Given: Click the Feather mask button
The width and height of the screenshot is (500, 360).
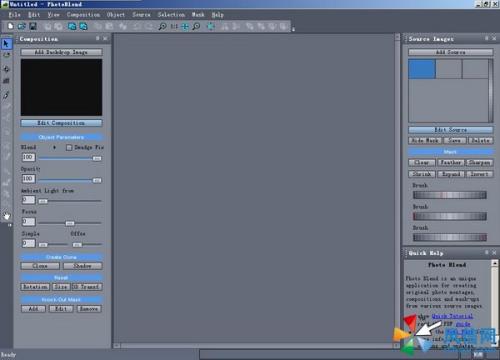Looking at the screenshot, I should point(451,162).
